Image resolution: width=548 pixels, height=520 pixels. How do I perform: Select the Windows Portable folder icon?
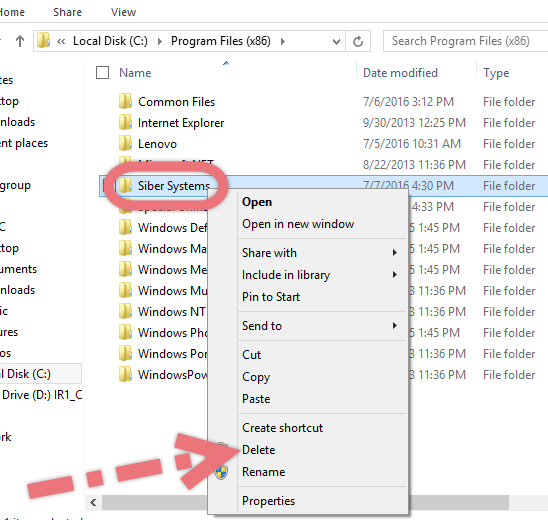[x=125, y=353]
